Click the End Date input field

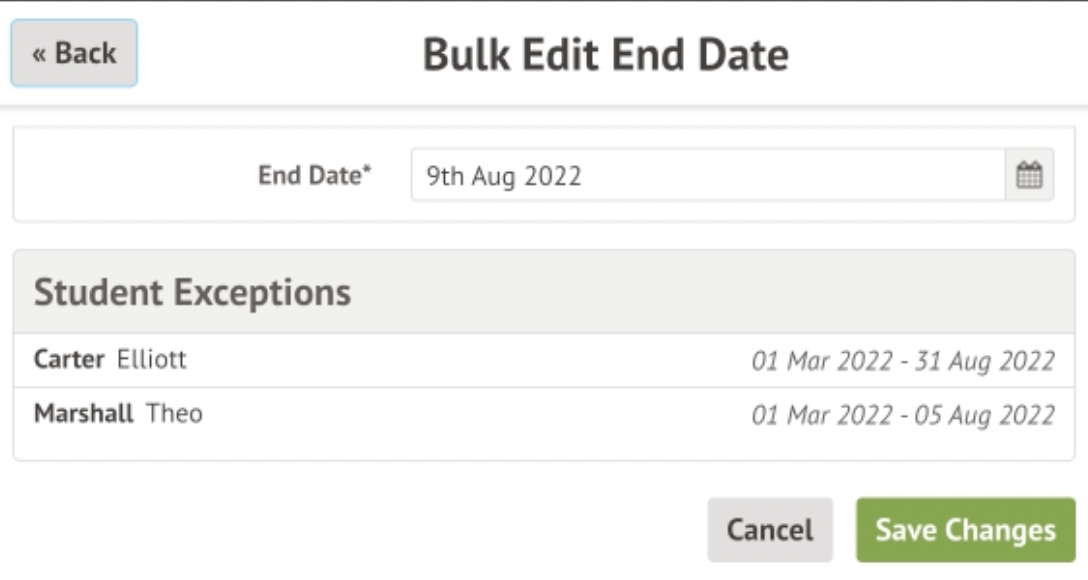tap(707, 176)
